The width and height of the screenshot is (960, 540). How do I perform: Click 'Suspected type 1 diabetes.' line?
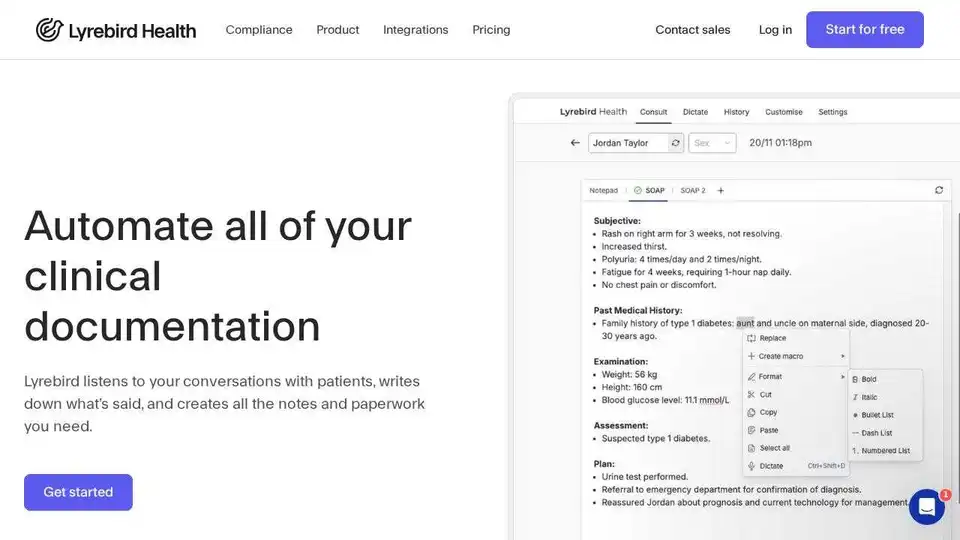(656, 438)
